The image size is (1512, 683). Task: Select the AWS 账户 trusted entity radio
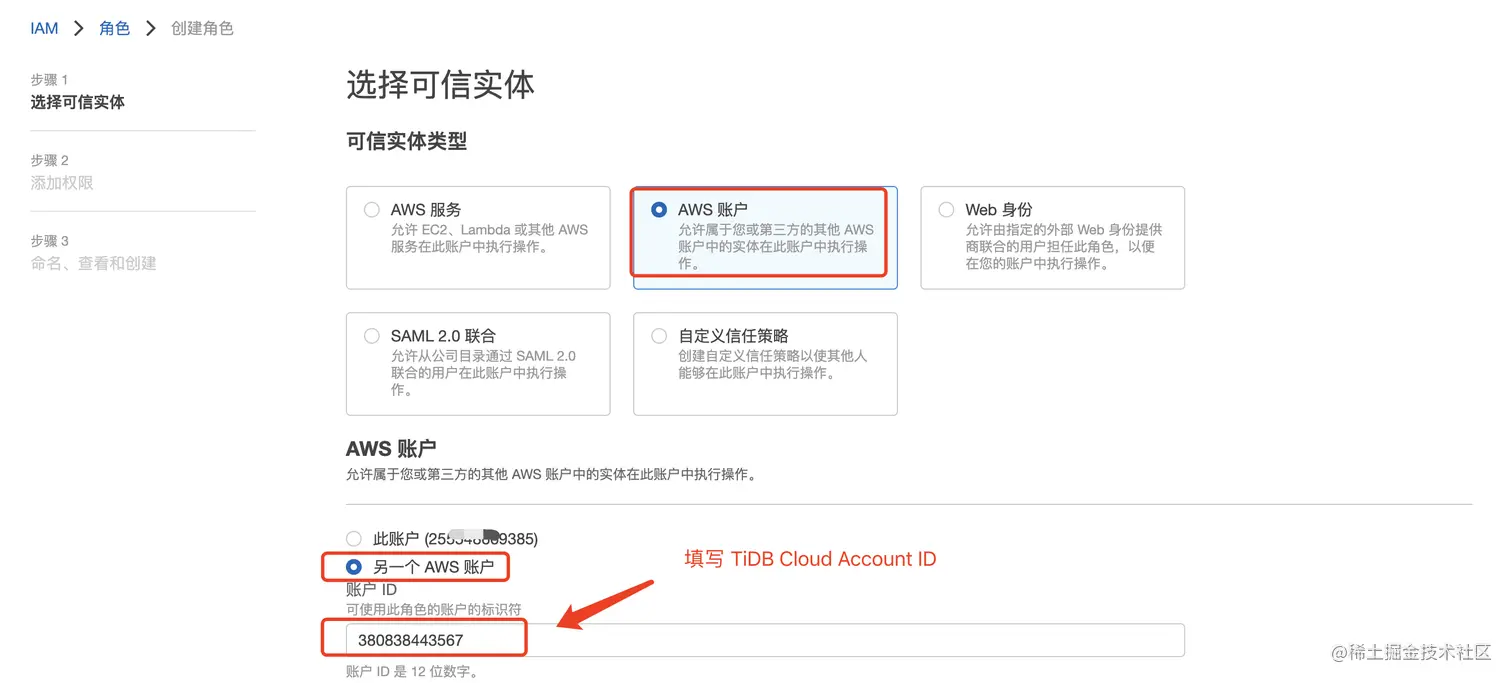coord(659,210)
